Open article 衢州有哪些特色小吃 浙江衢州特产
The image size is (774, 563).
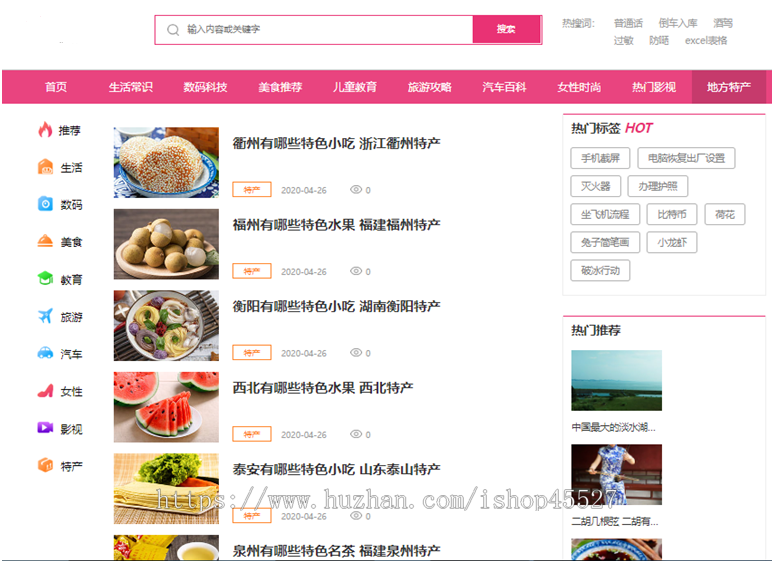pos(336,144)
